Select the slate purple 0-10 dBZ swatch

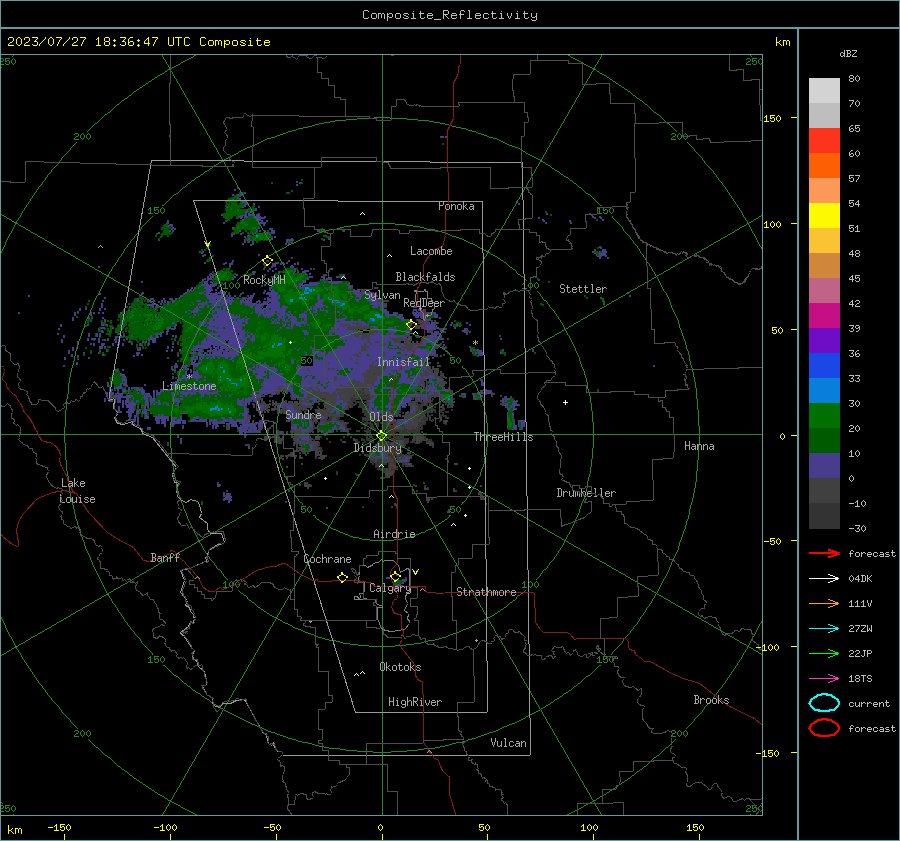(824, 466)
